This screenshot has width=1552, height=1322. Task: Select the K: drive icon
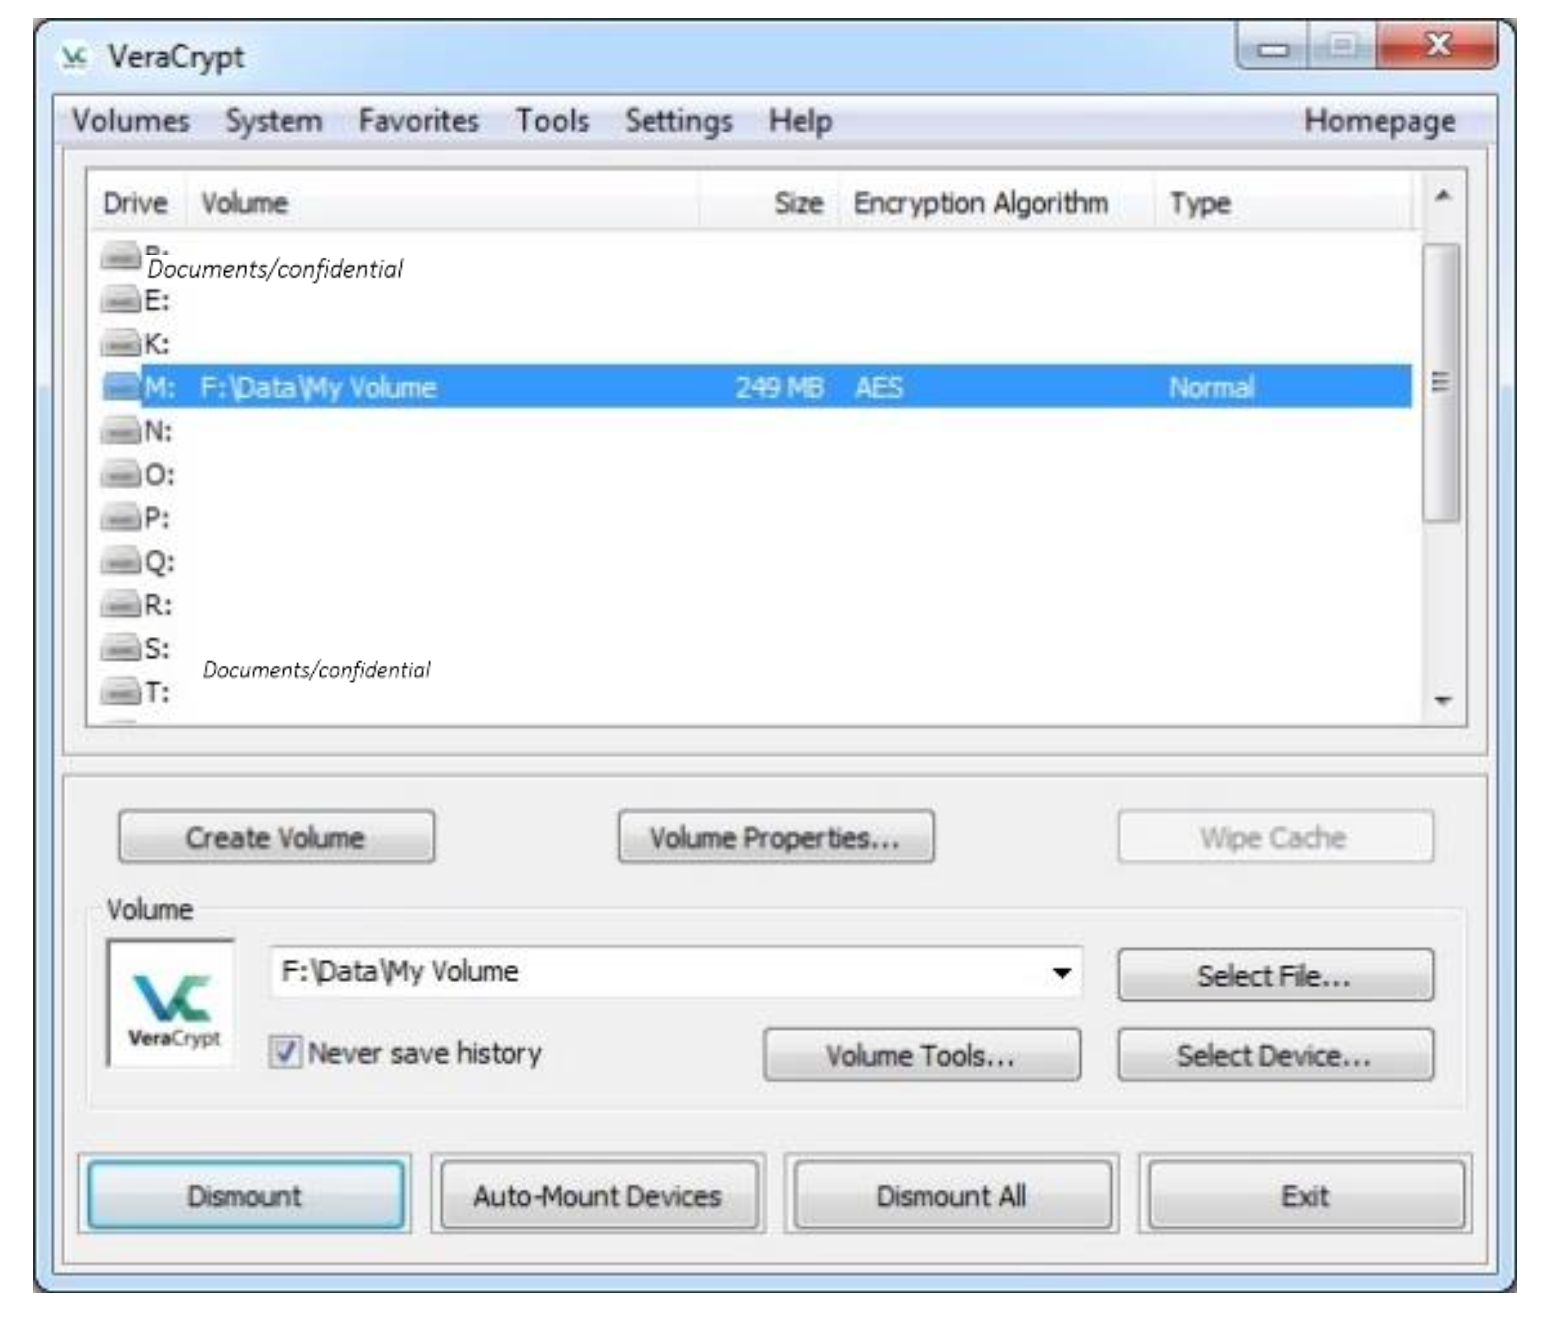click(120, 343)
